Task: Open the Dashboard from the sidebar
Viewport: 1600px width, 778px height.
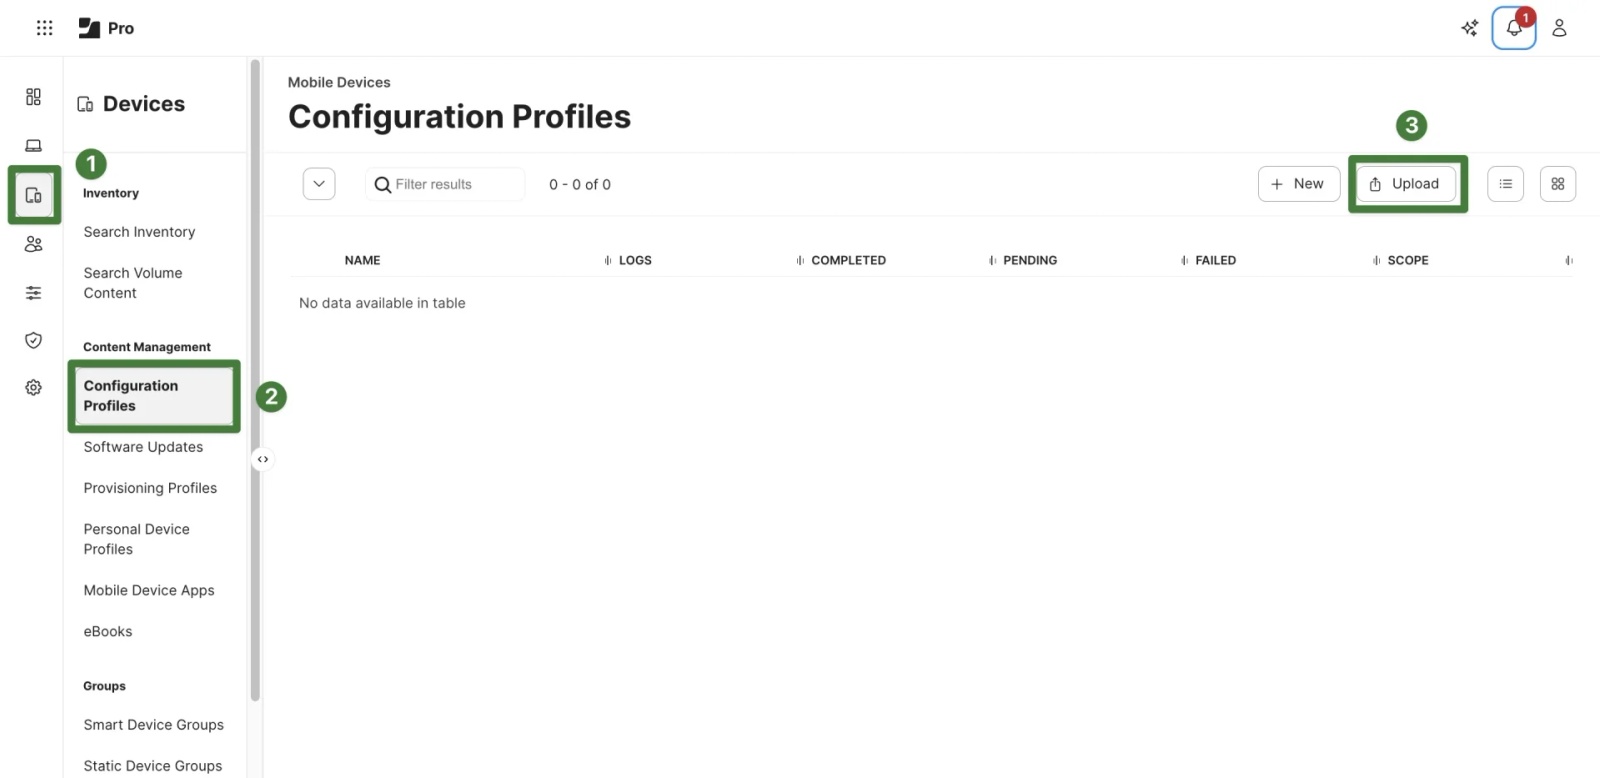Action: pyautogui.click(x=33, y=97)
